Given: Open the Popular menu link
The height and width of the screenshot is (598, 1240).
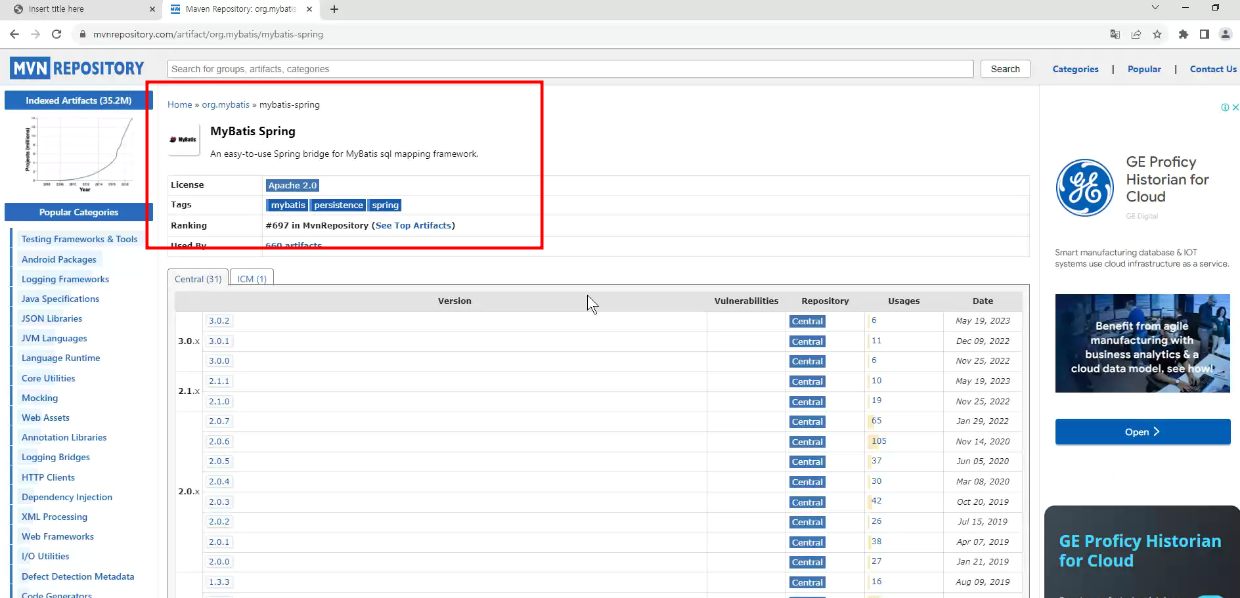Looking at the screenshot, I should point(1144,69).
